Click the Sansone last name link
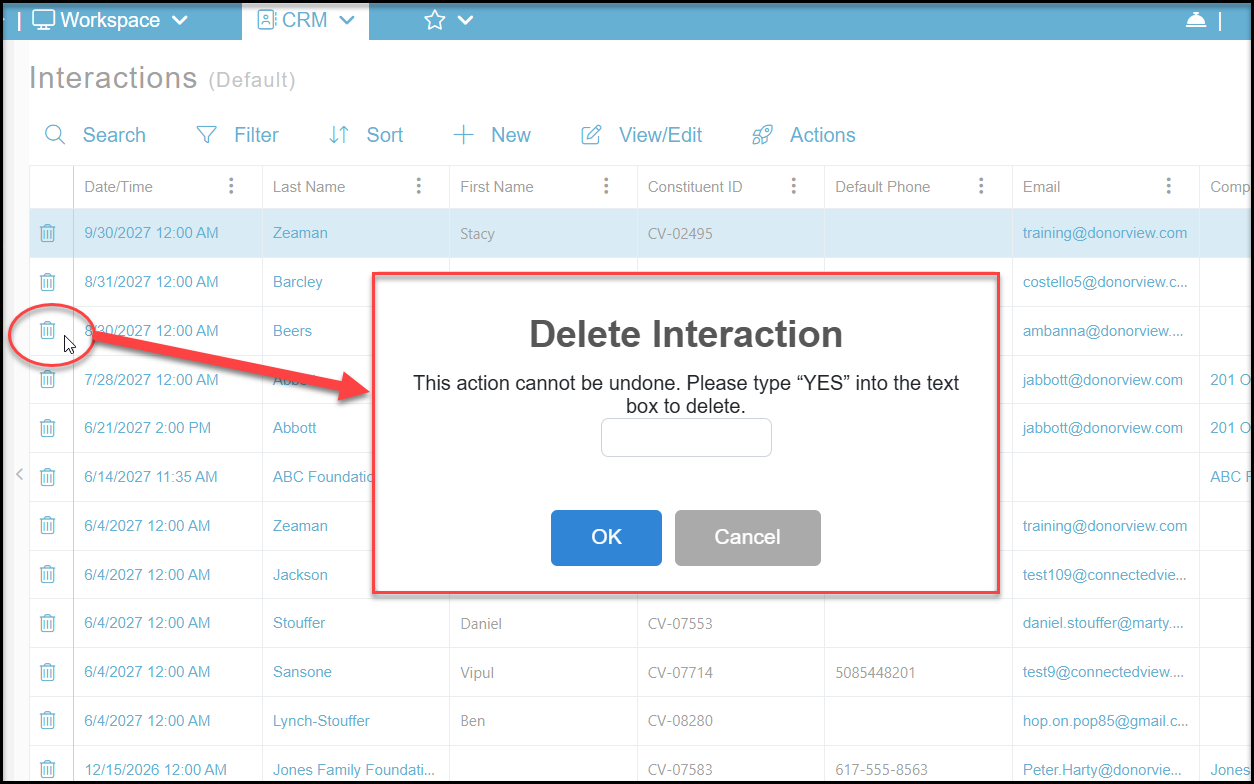The width and height of the screenshot is (1254, 784). 302,672
